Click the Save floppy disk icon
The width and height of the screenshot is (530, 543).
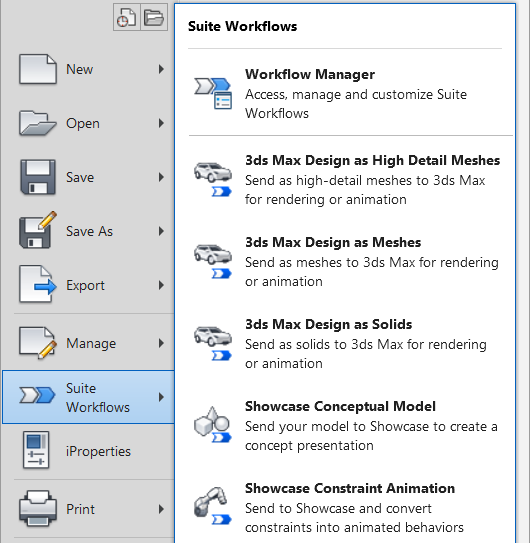click(38, 177)
